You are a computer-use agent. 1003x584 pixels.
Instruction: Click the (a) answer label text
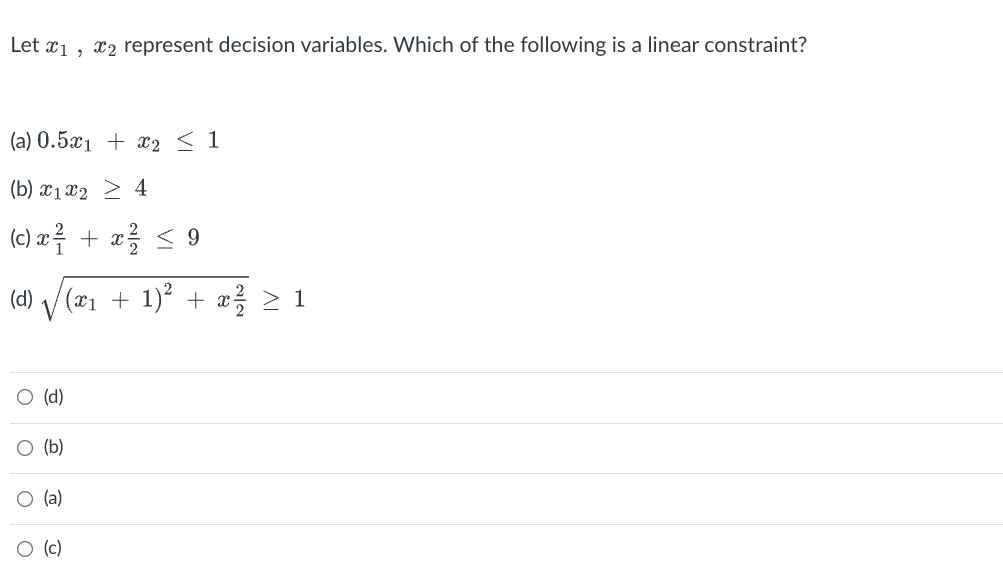pos(50,498)
